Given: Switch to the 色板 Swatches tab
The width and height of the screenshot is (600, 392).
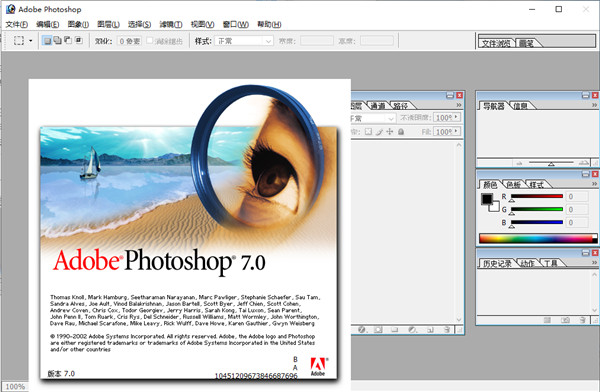Looking at the screenshot, I should click(x=513, y=185).
